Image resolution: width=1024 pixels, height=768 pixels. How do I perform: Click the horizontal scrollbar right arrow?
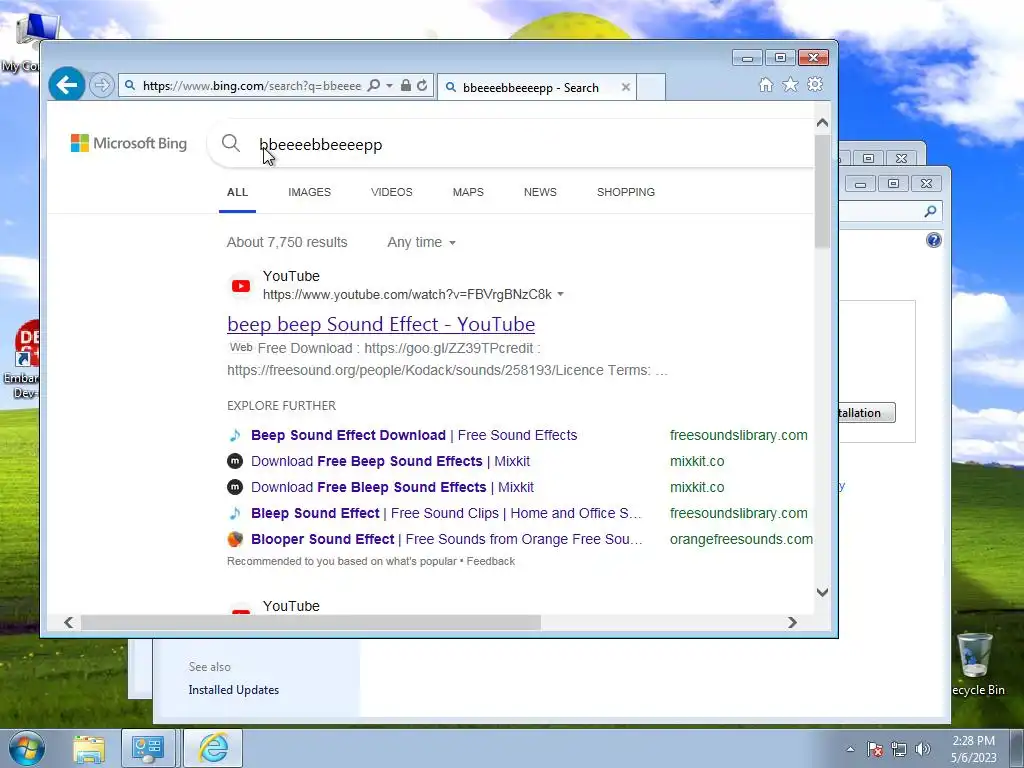(792, 622)
